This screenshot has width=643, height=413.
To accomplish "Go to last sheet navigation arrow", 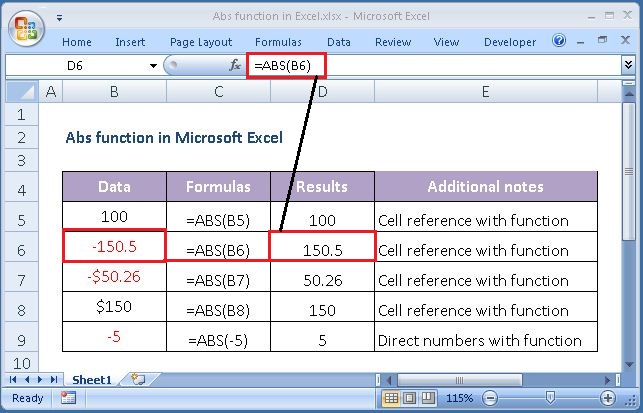I will click(x=53, y=379).
